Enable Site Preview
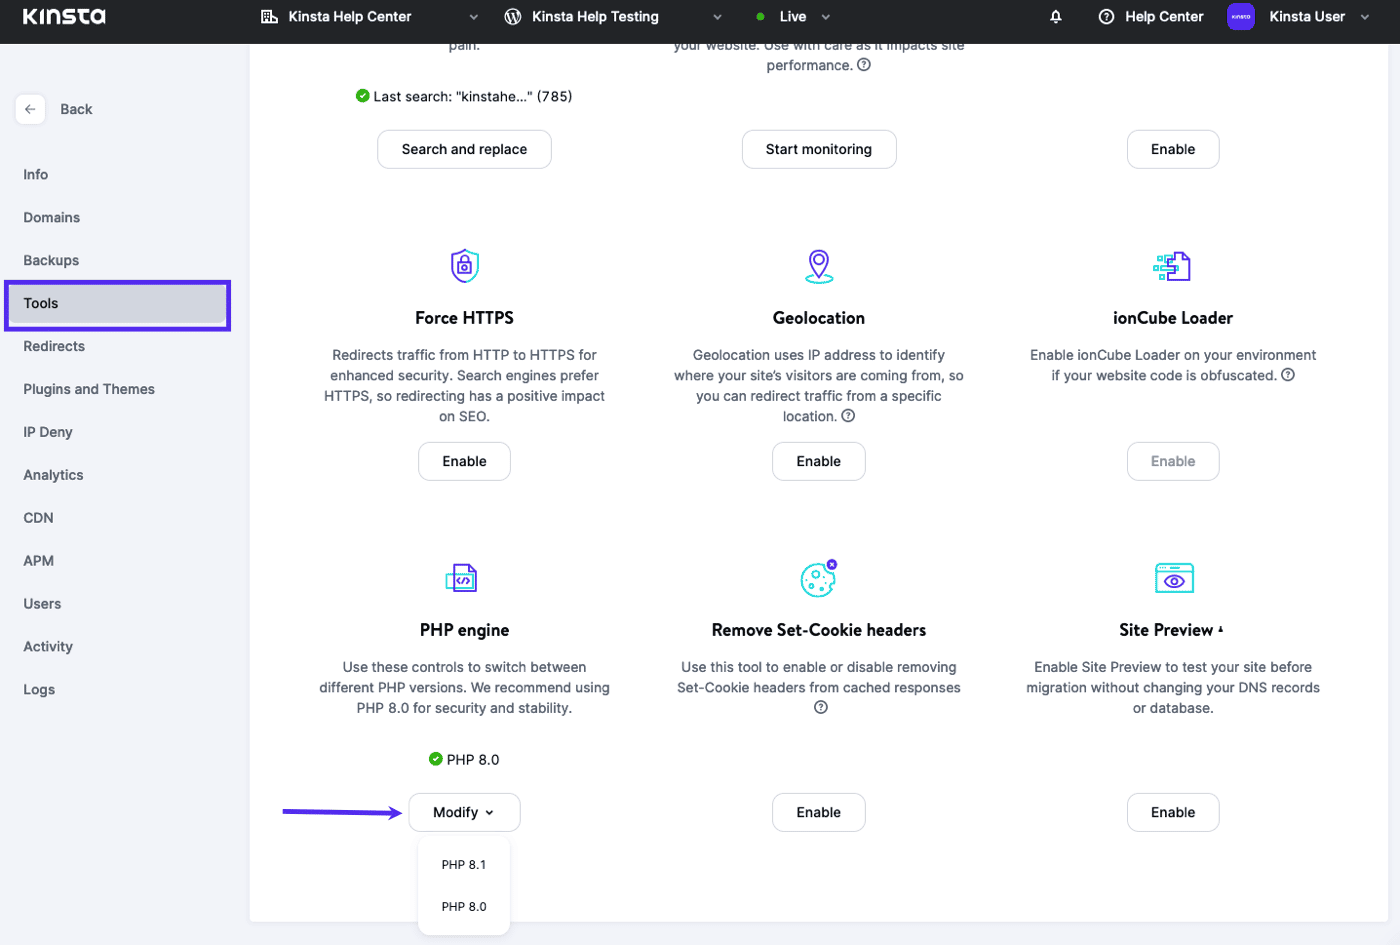The image size is (1400, 945). click(x=1172, y=812)
